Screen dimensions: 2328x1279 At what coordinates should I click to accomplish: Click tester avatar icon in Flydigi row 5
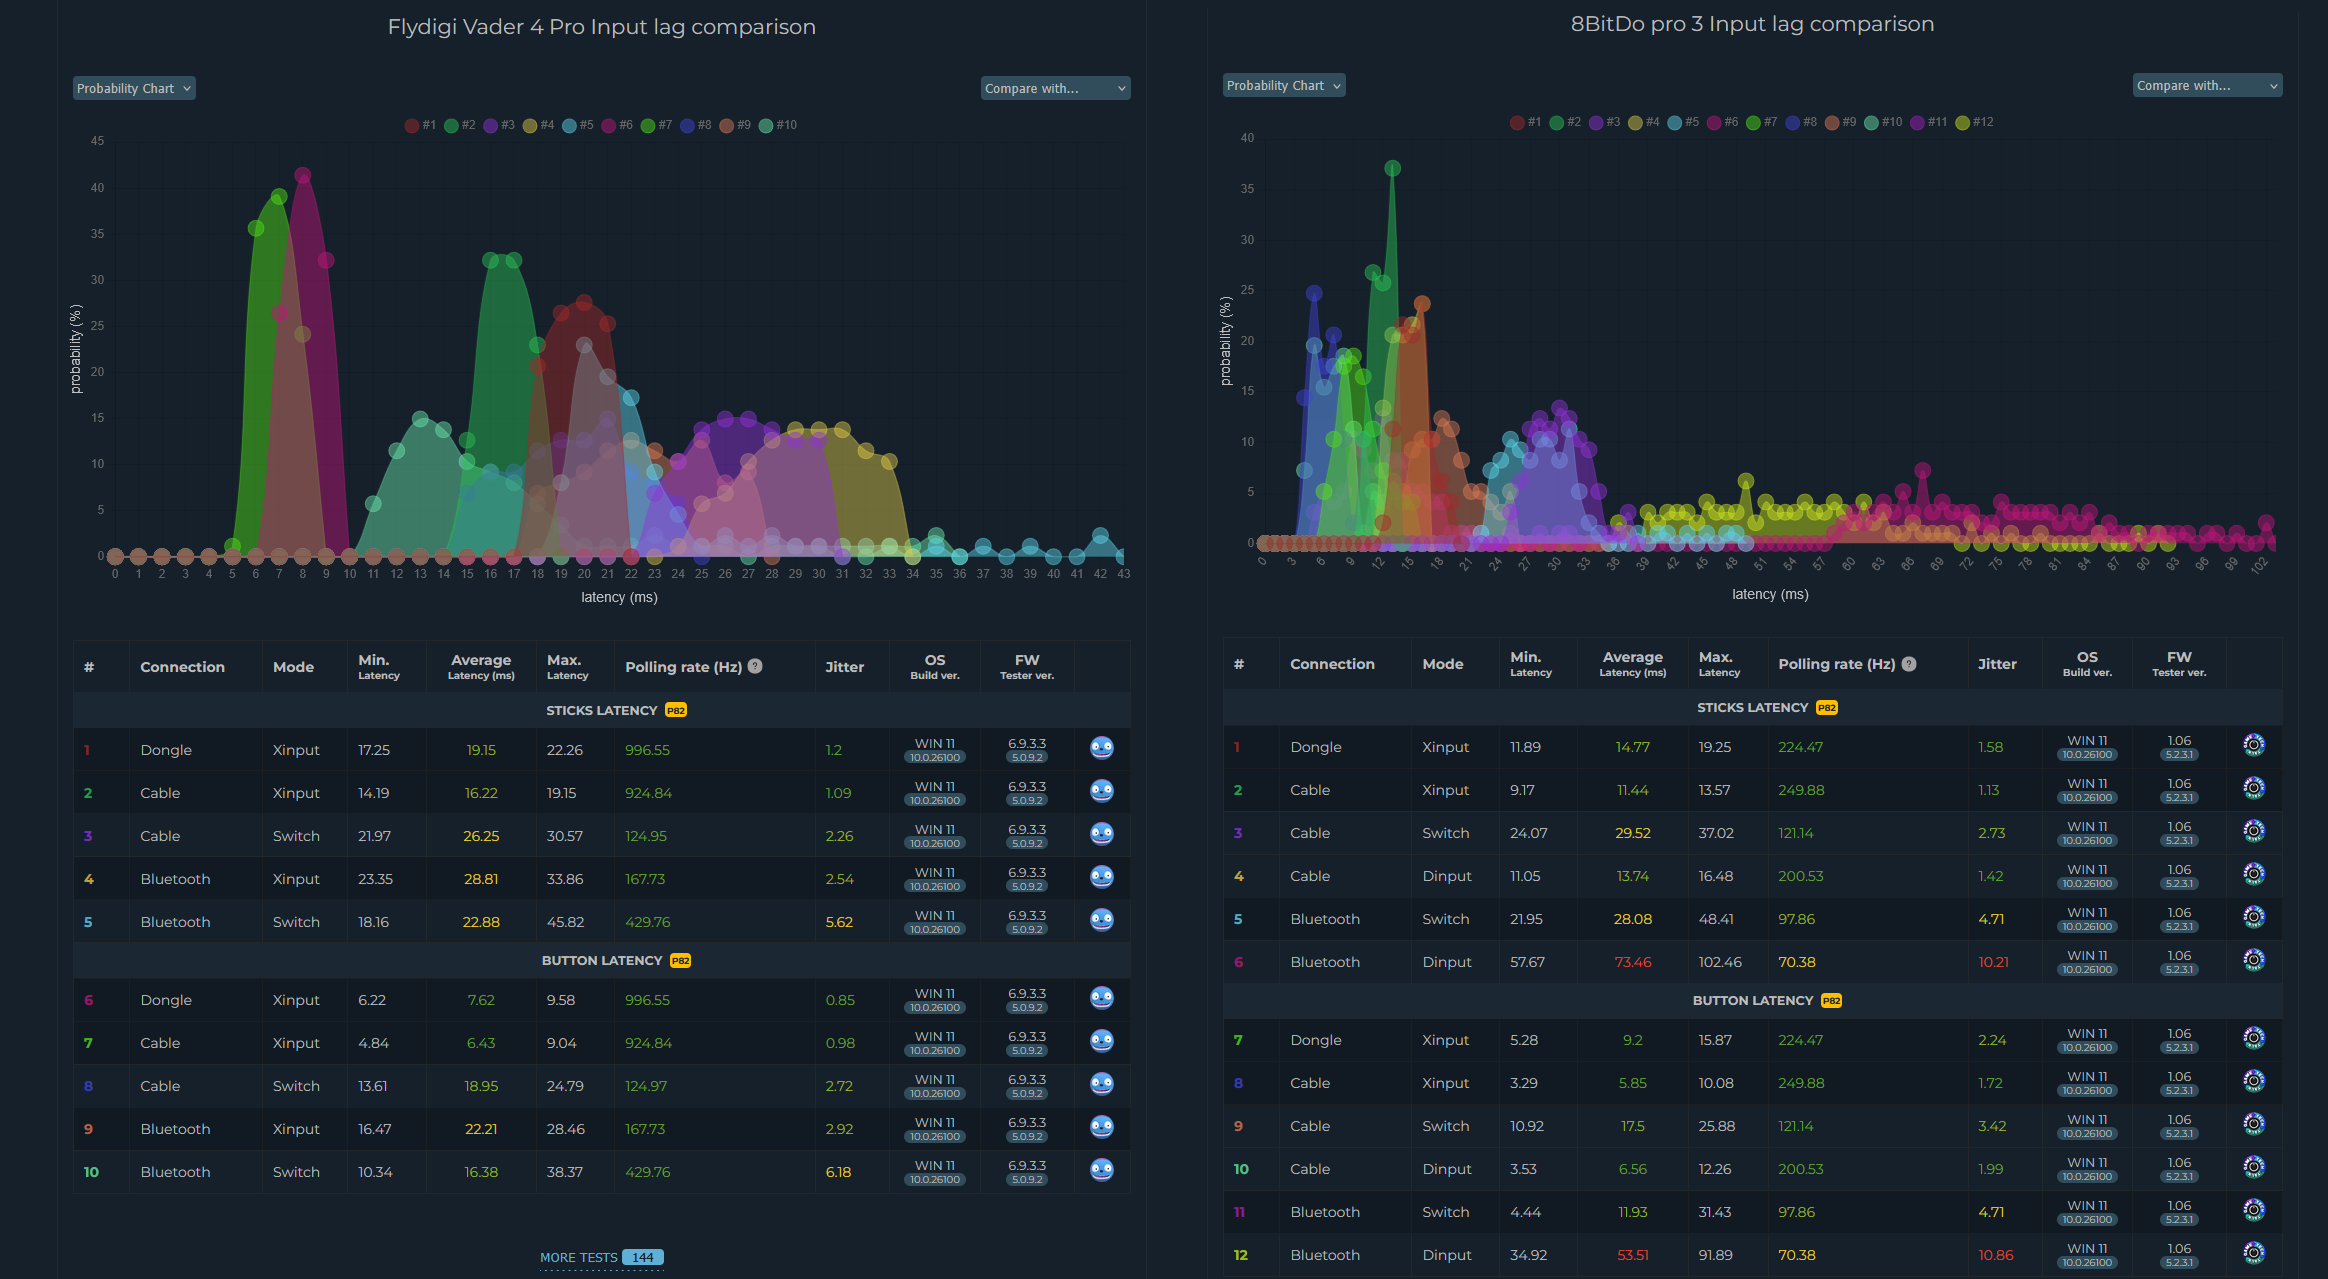click(1101, 920)
